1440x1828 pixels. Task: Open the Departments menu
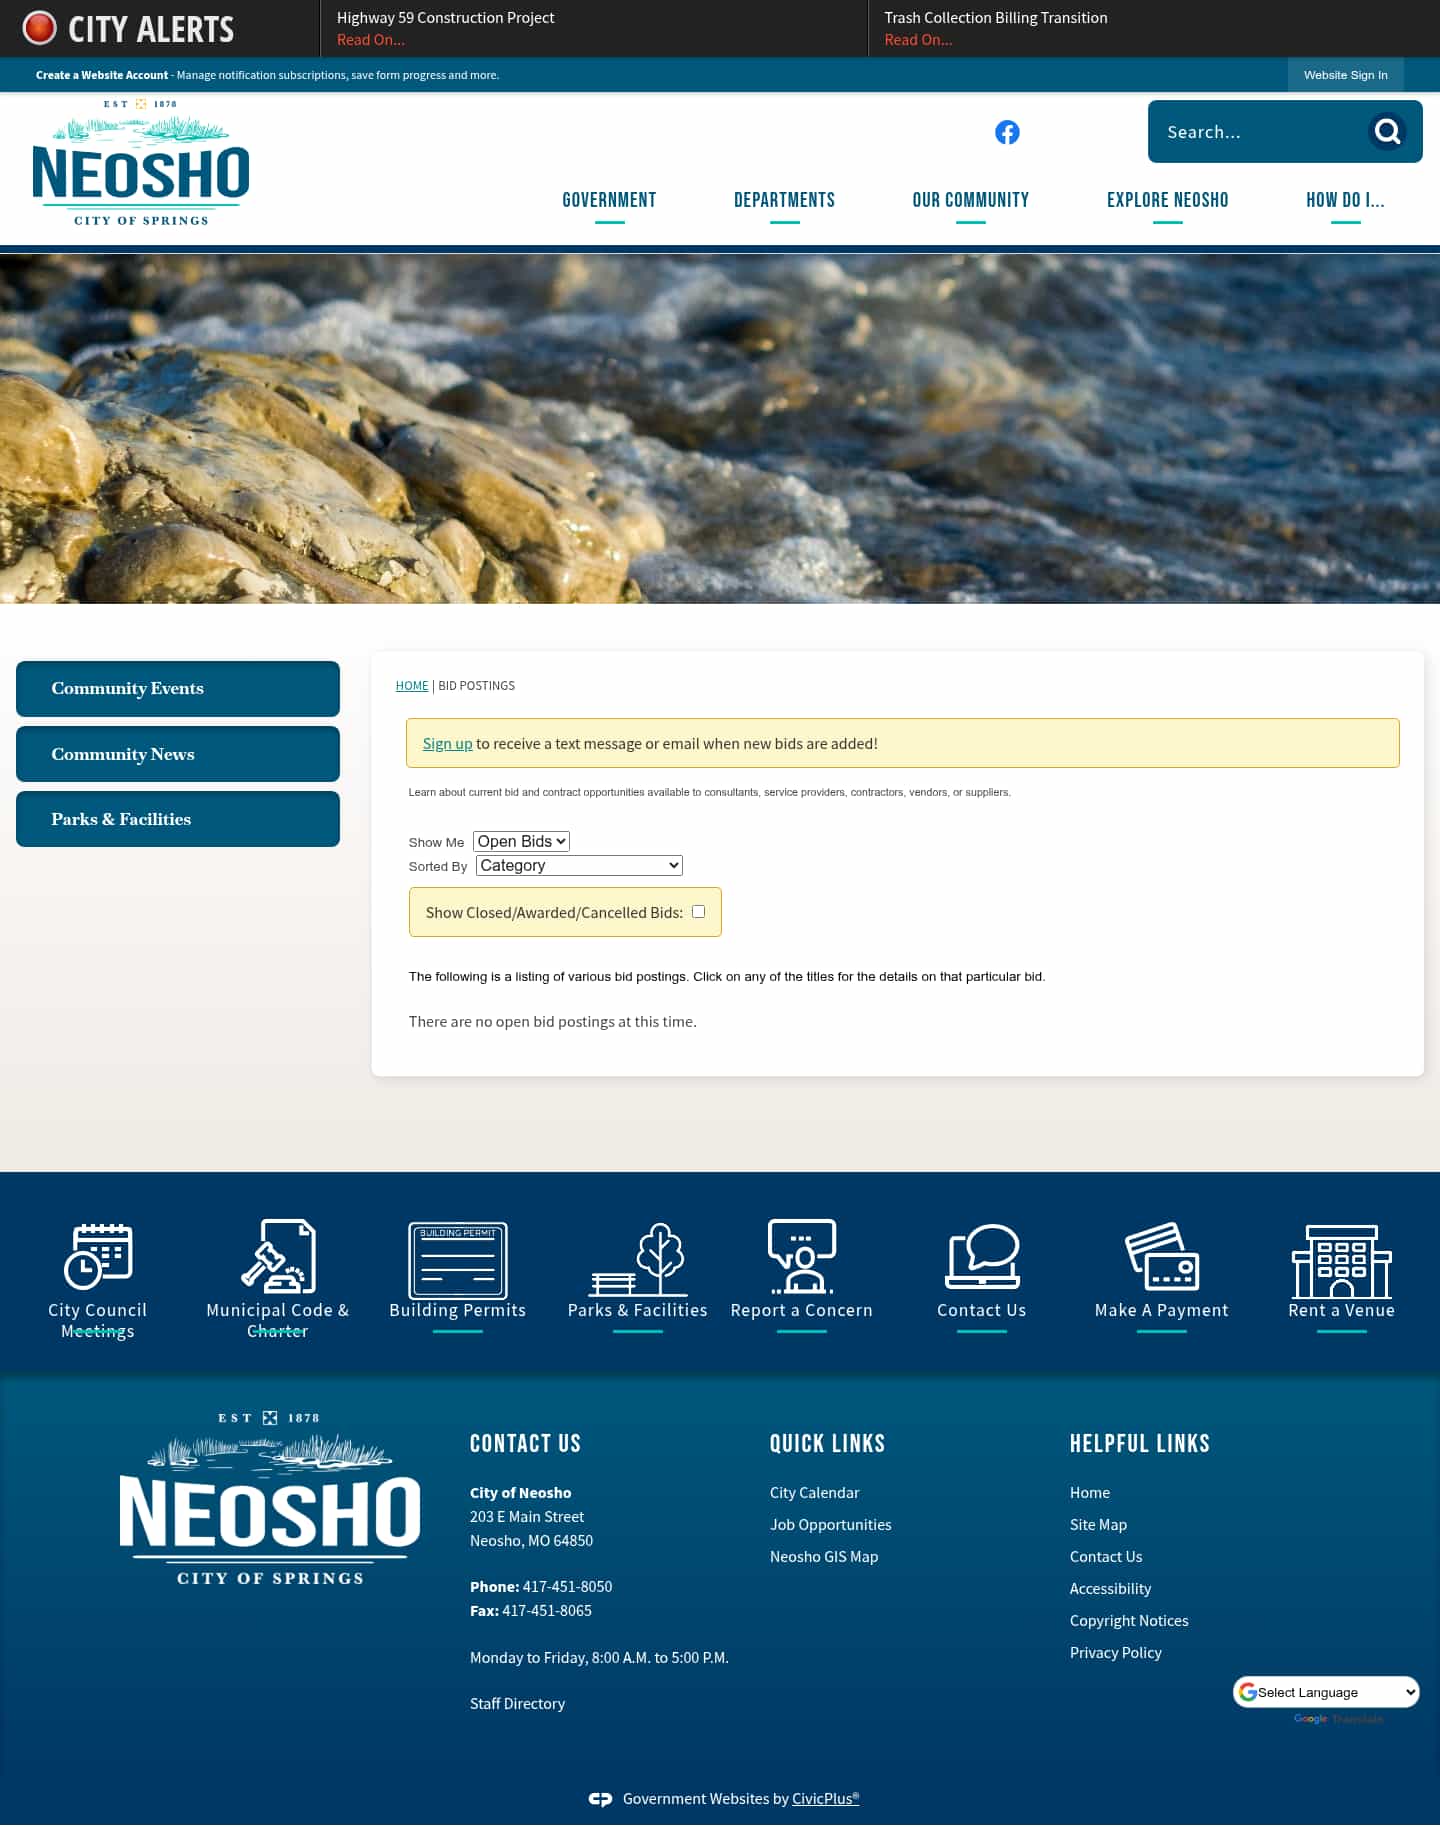tap(784, 200)
